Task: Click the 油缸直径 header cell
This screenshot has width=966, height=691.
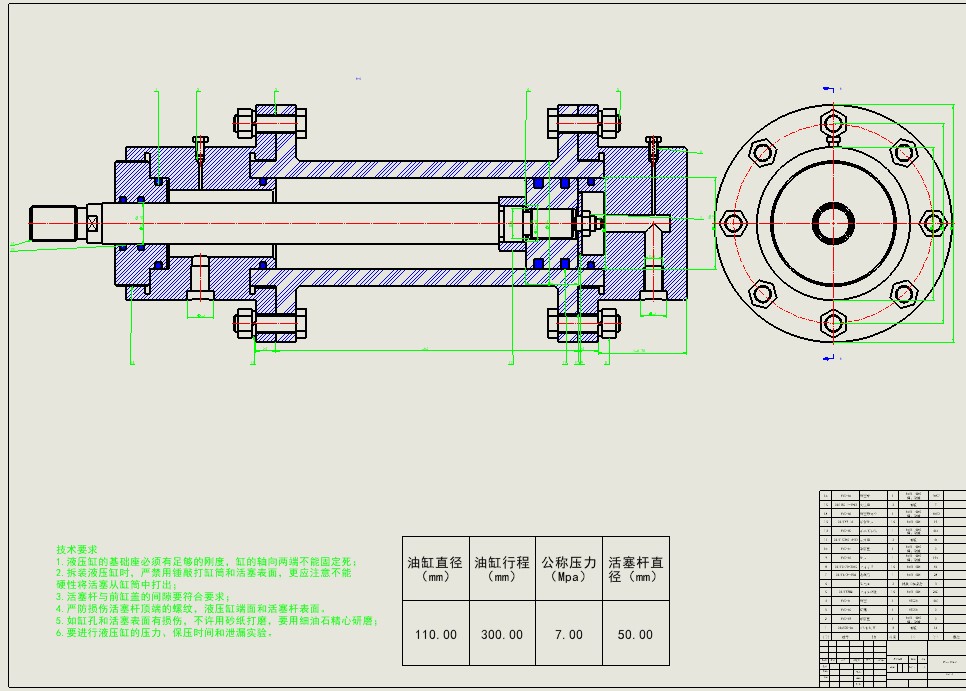Action: point(436,569)
